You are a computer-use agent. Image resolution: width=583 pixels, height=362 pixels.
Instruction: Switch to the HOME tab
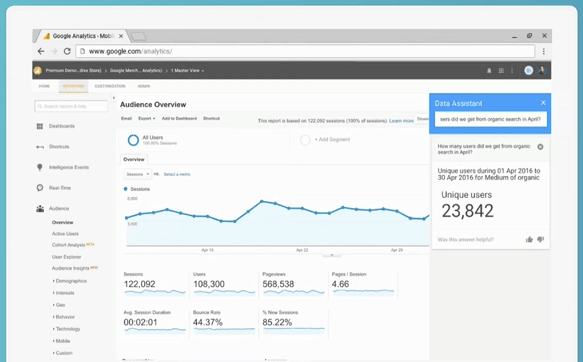tap(44, 86)
